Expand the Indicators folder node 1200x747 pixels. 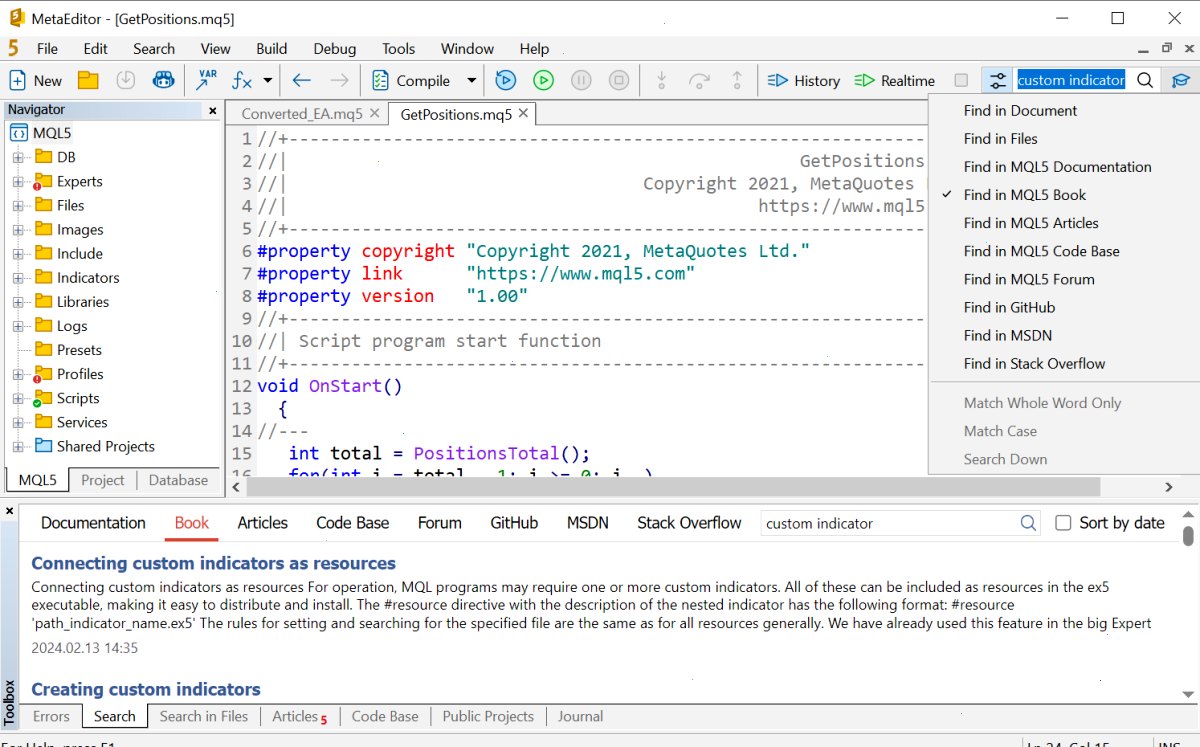(17, 278)
